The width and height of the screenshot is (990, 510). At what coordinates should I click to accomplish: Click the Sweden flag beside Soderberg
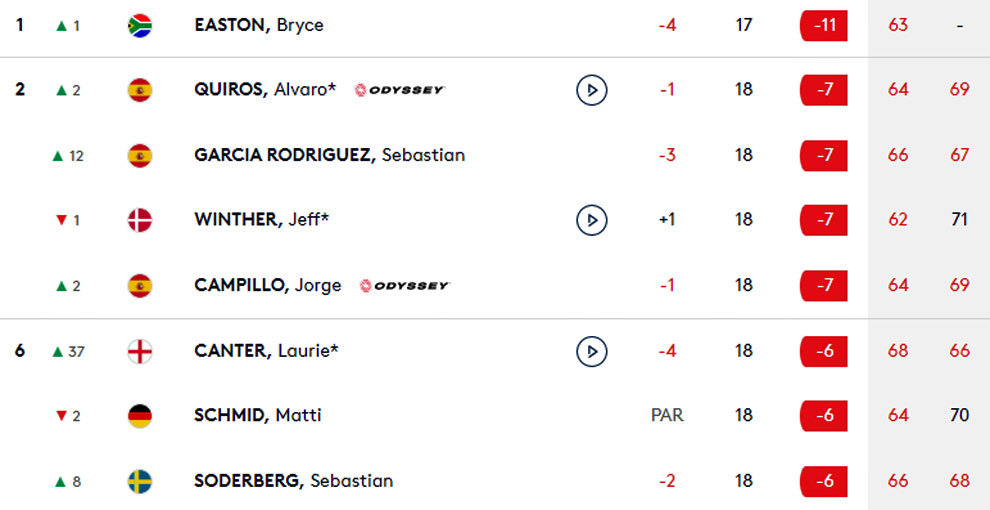[x=140, y=481]
